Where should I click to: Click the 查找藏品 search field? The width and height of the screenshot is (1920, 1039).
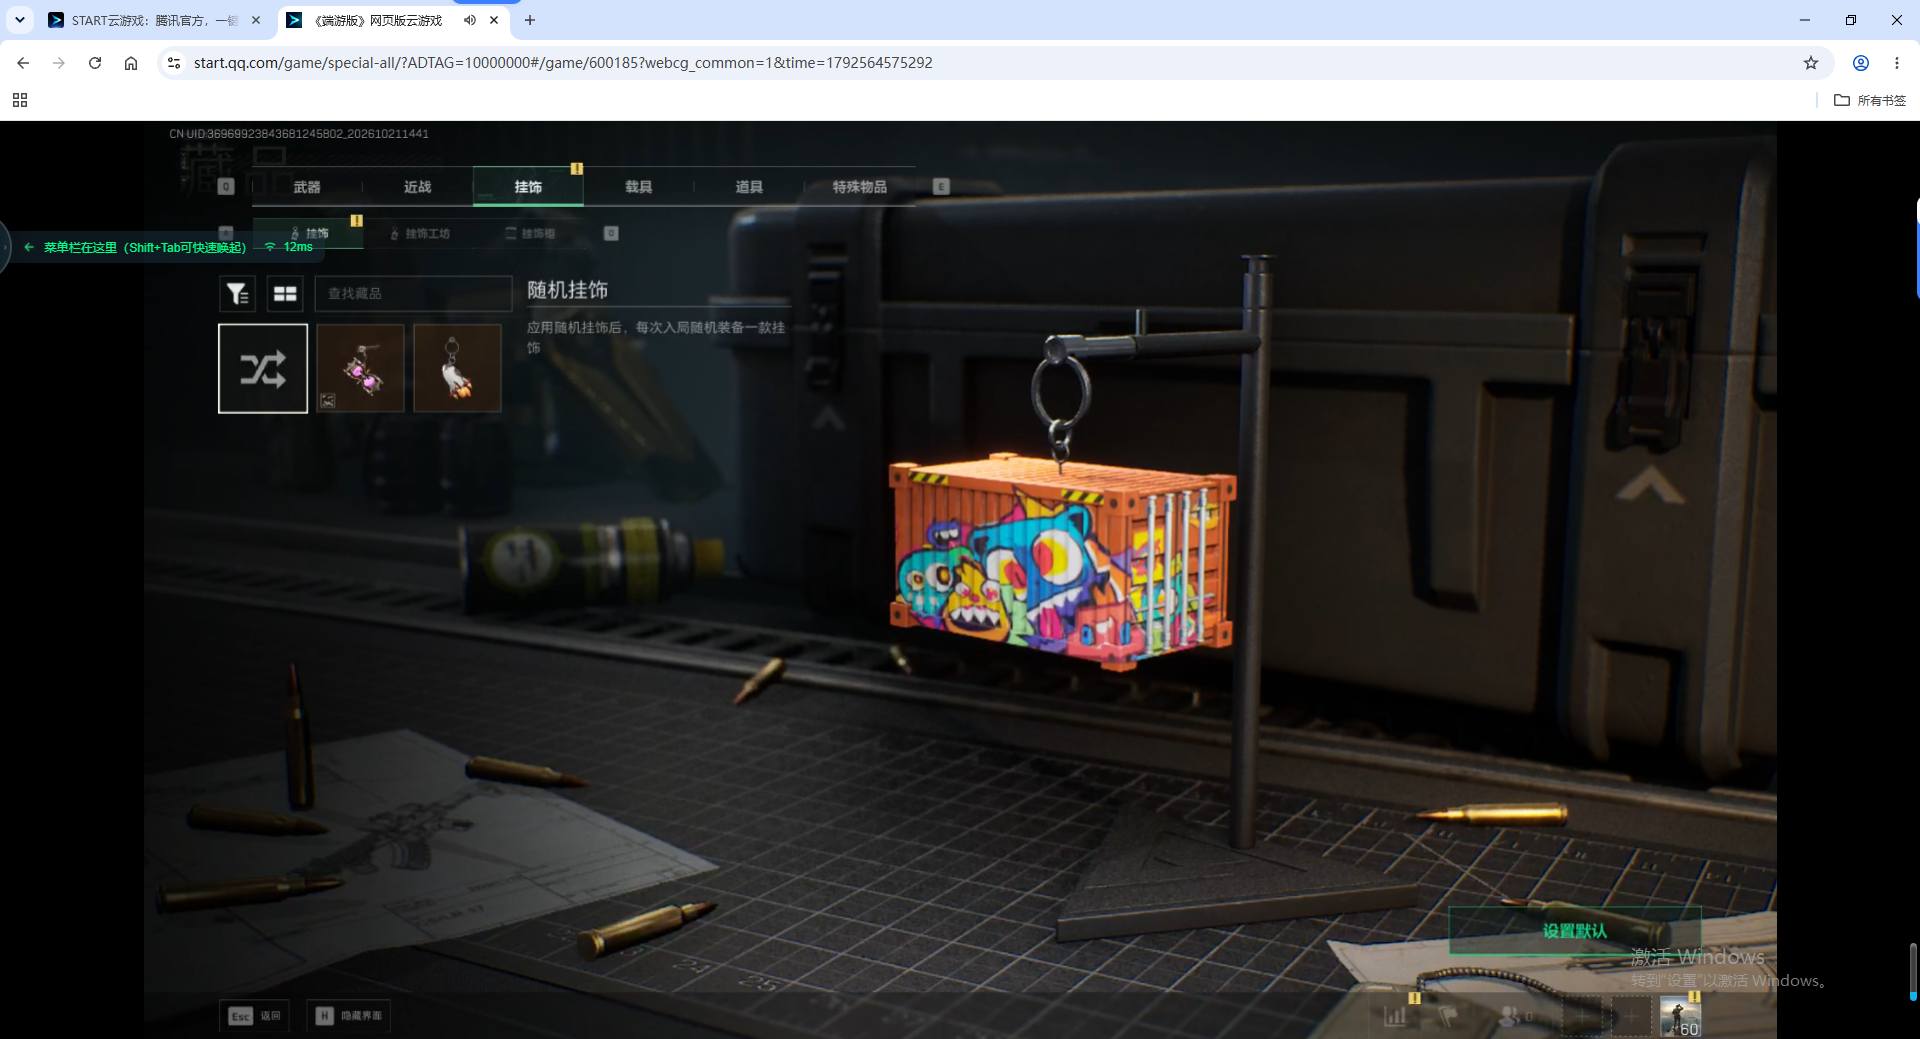413,293
